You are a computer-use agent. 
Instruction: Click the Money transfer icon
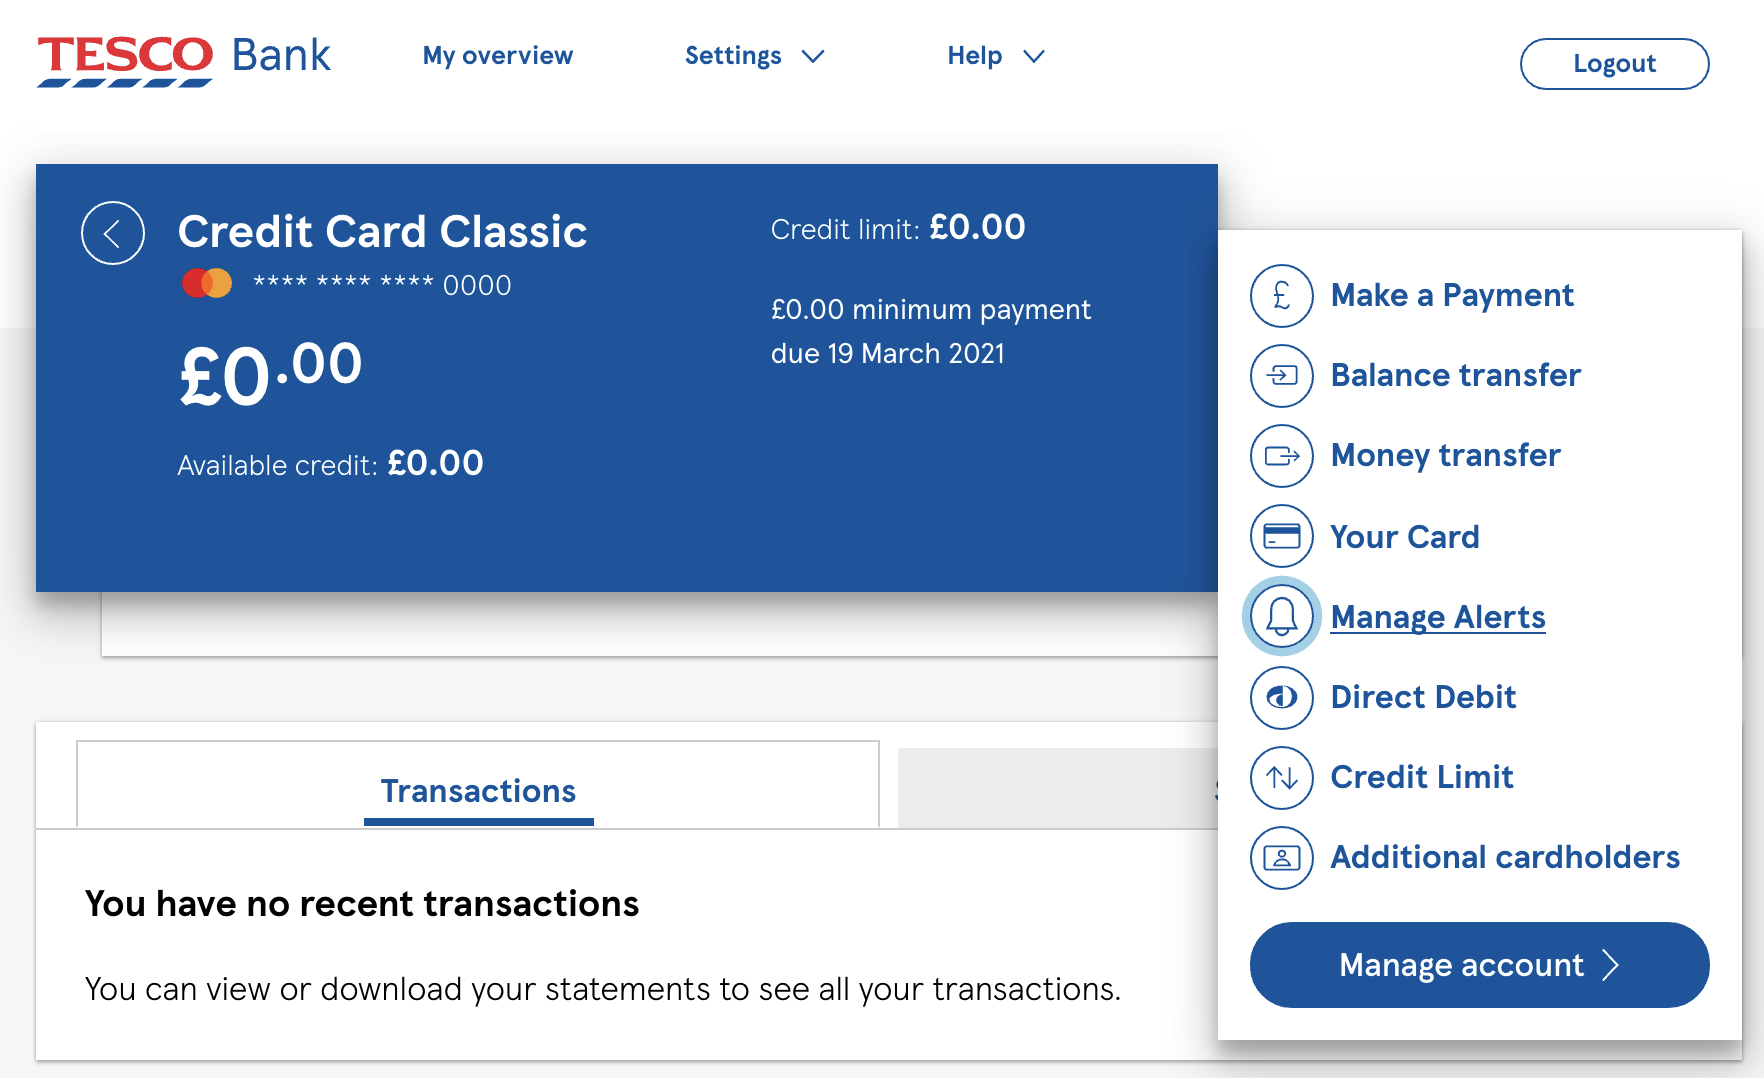click(x=1281, y=456)
